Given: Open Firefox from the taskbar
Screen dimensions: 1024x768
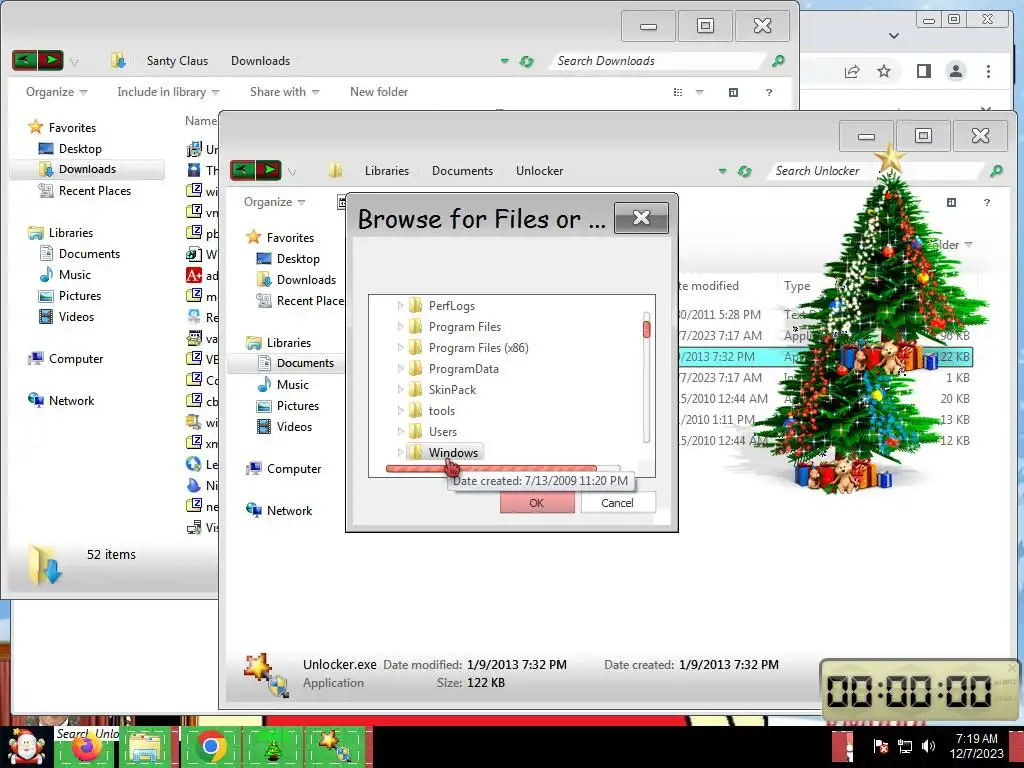Looking at the screenshot, I should point(87,748).
